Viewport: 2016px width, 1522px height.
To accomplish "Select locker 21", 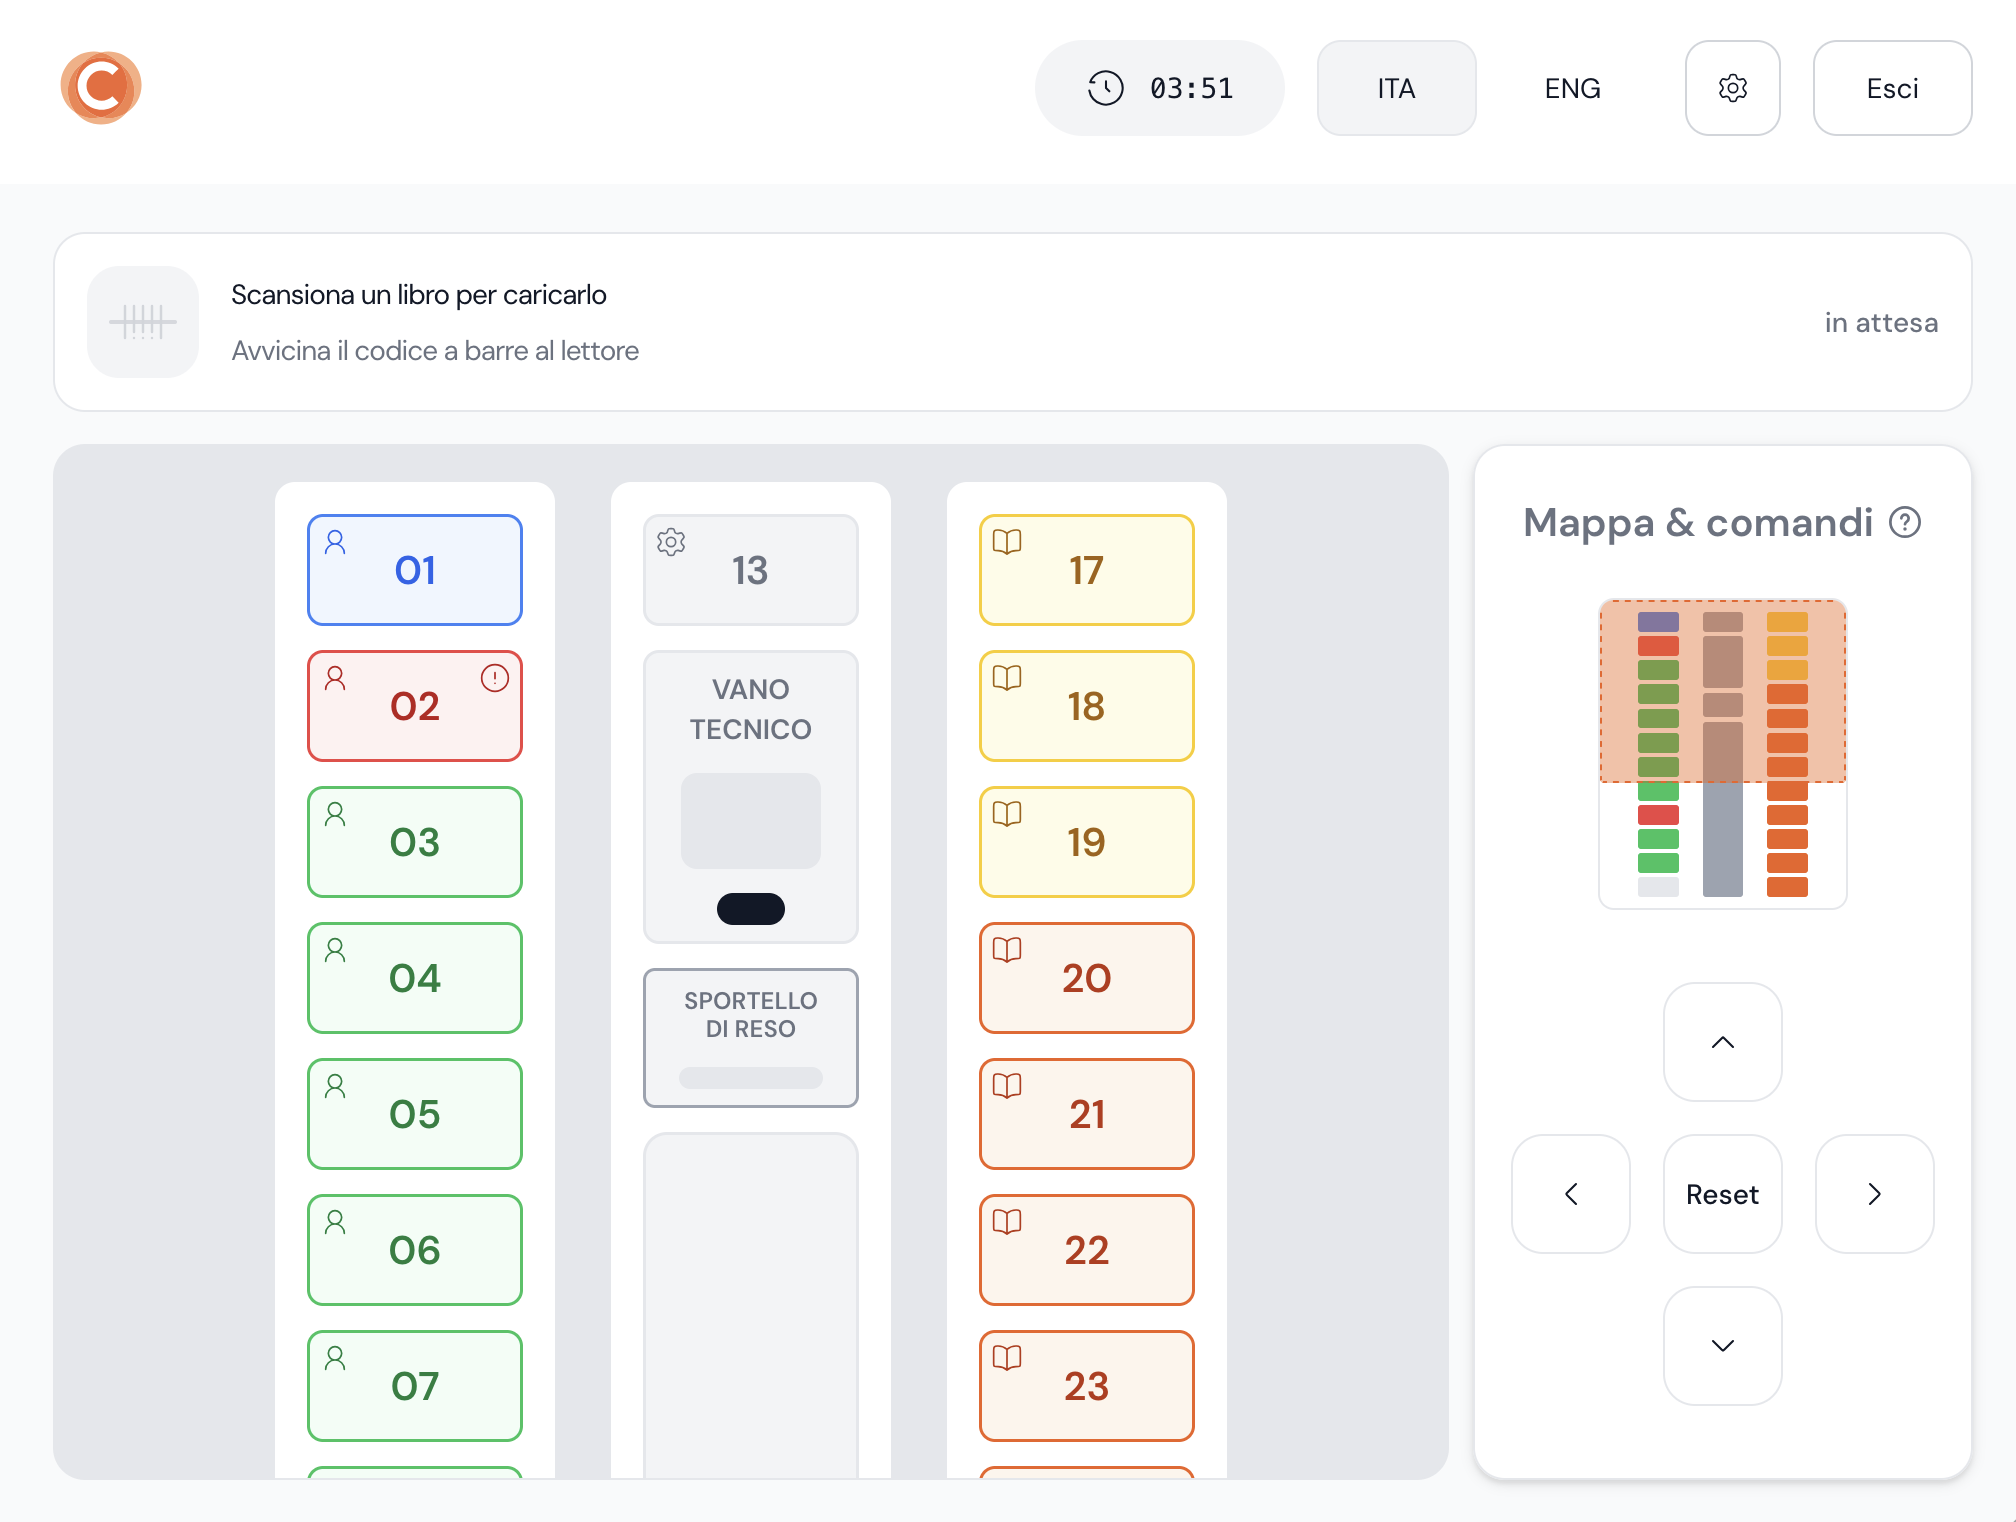I will point(1087,1114).
